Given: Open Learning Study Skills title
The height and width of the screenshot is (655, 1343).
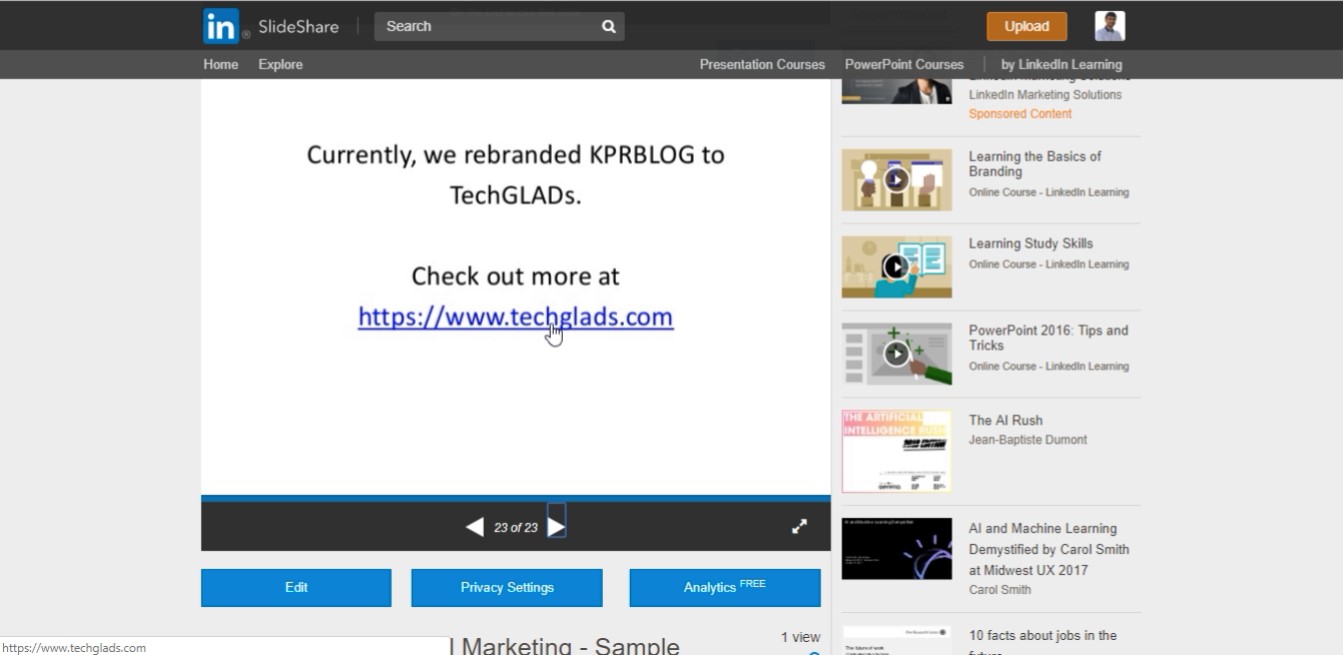Looking at the screenshot, I should 1031,243.
